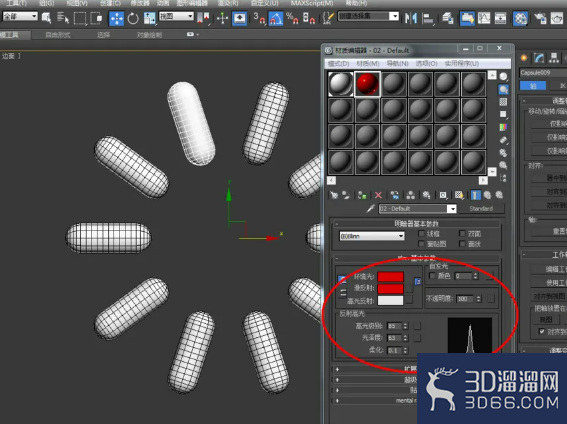Enable self-illumination 颜色 checkbox

(x=432, y=276)
